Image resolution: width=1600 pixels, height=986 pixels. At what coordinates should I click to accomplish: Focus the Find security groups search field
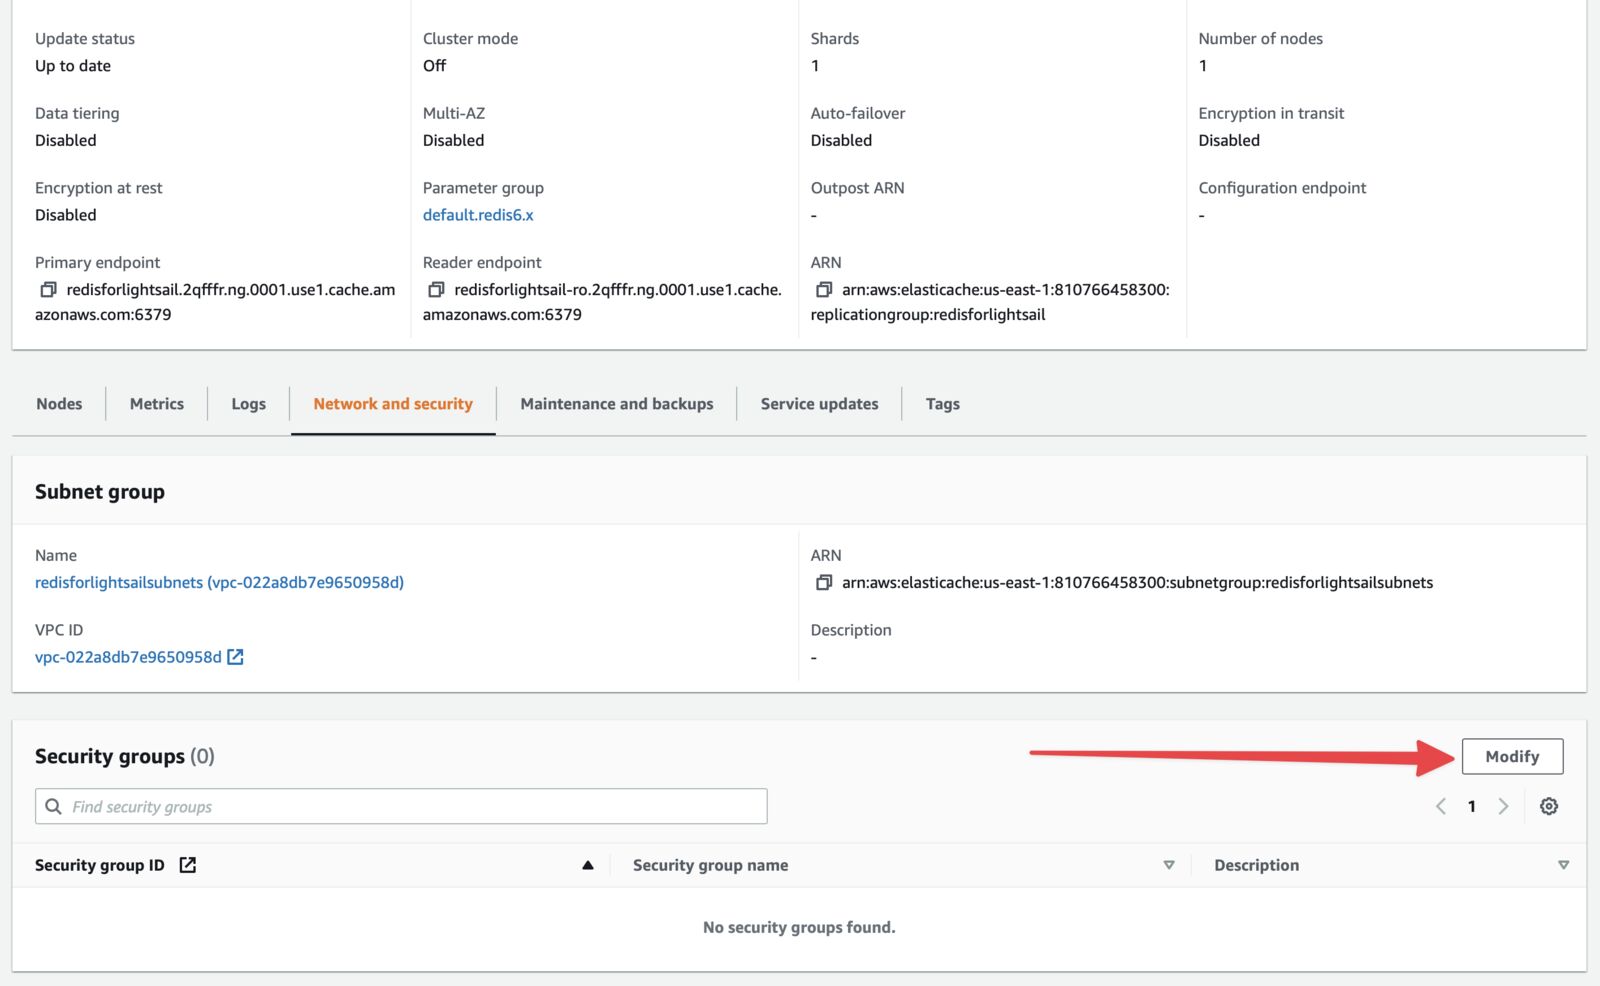click(401, 806)
